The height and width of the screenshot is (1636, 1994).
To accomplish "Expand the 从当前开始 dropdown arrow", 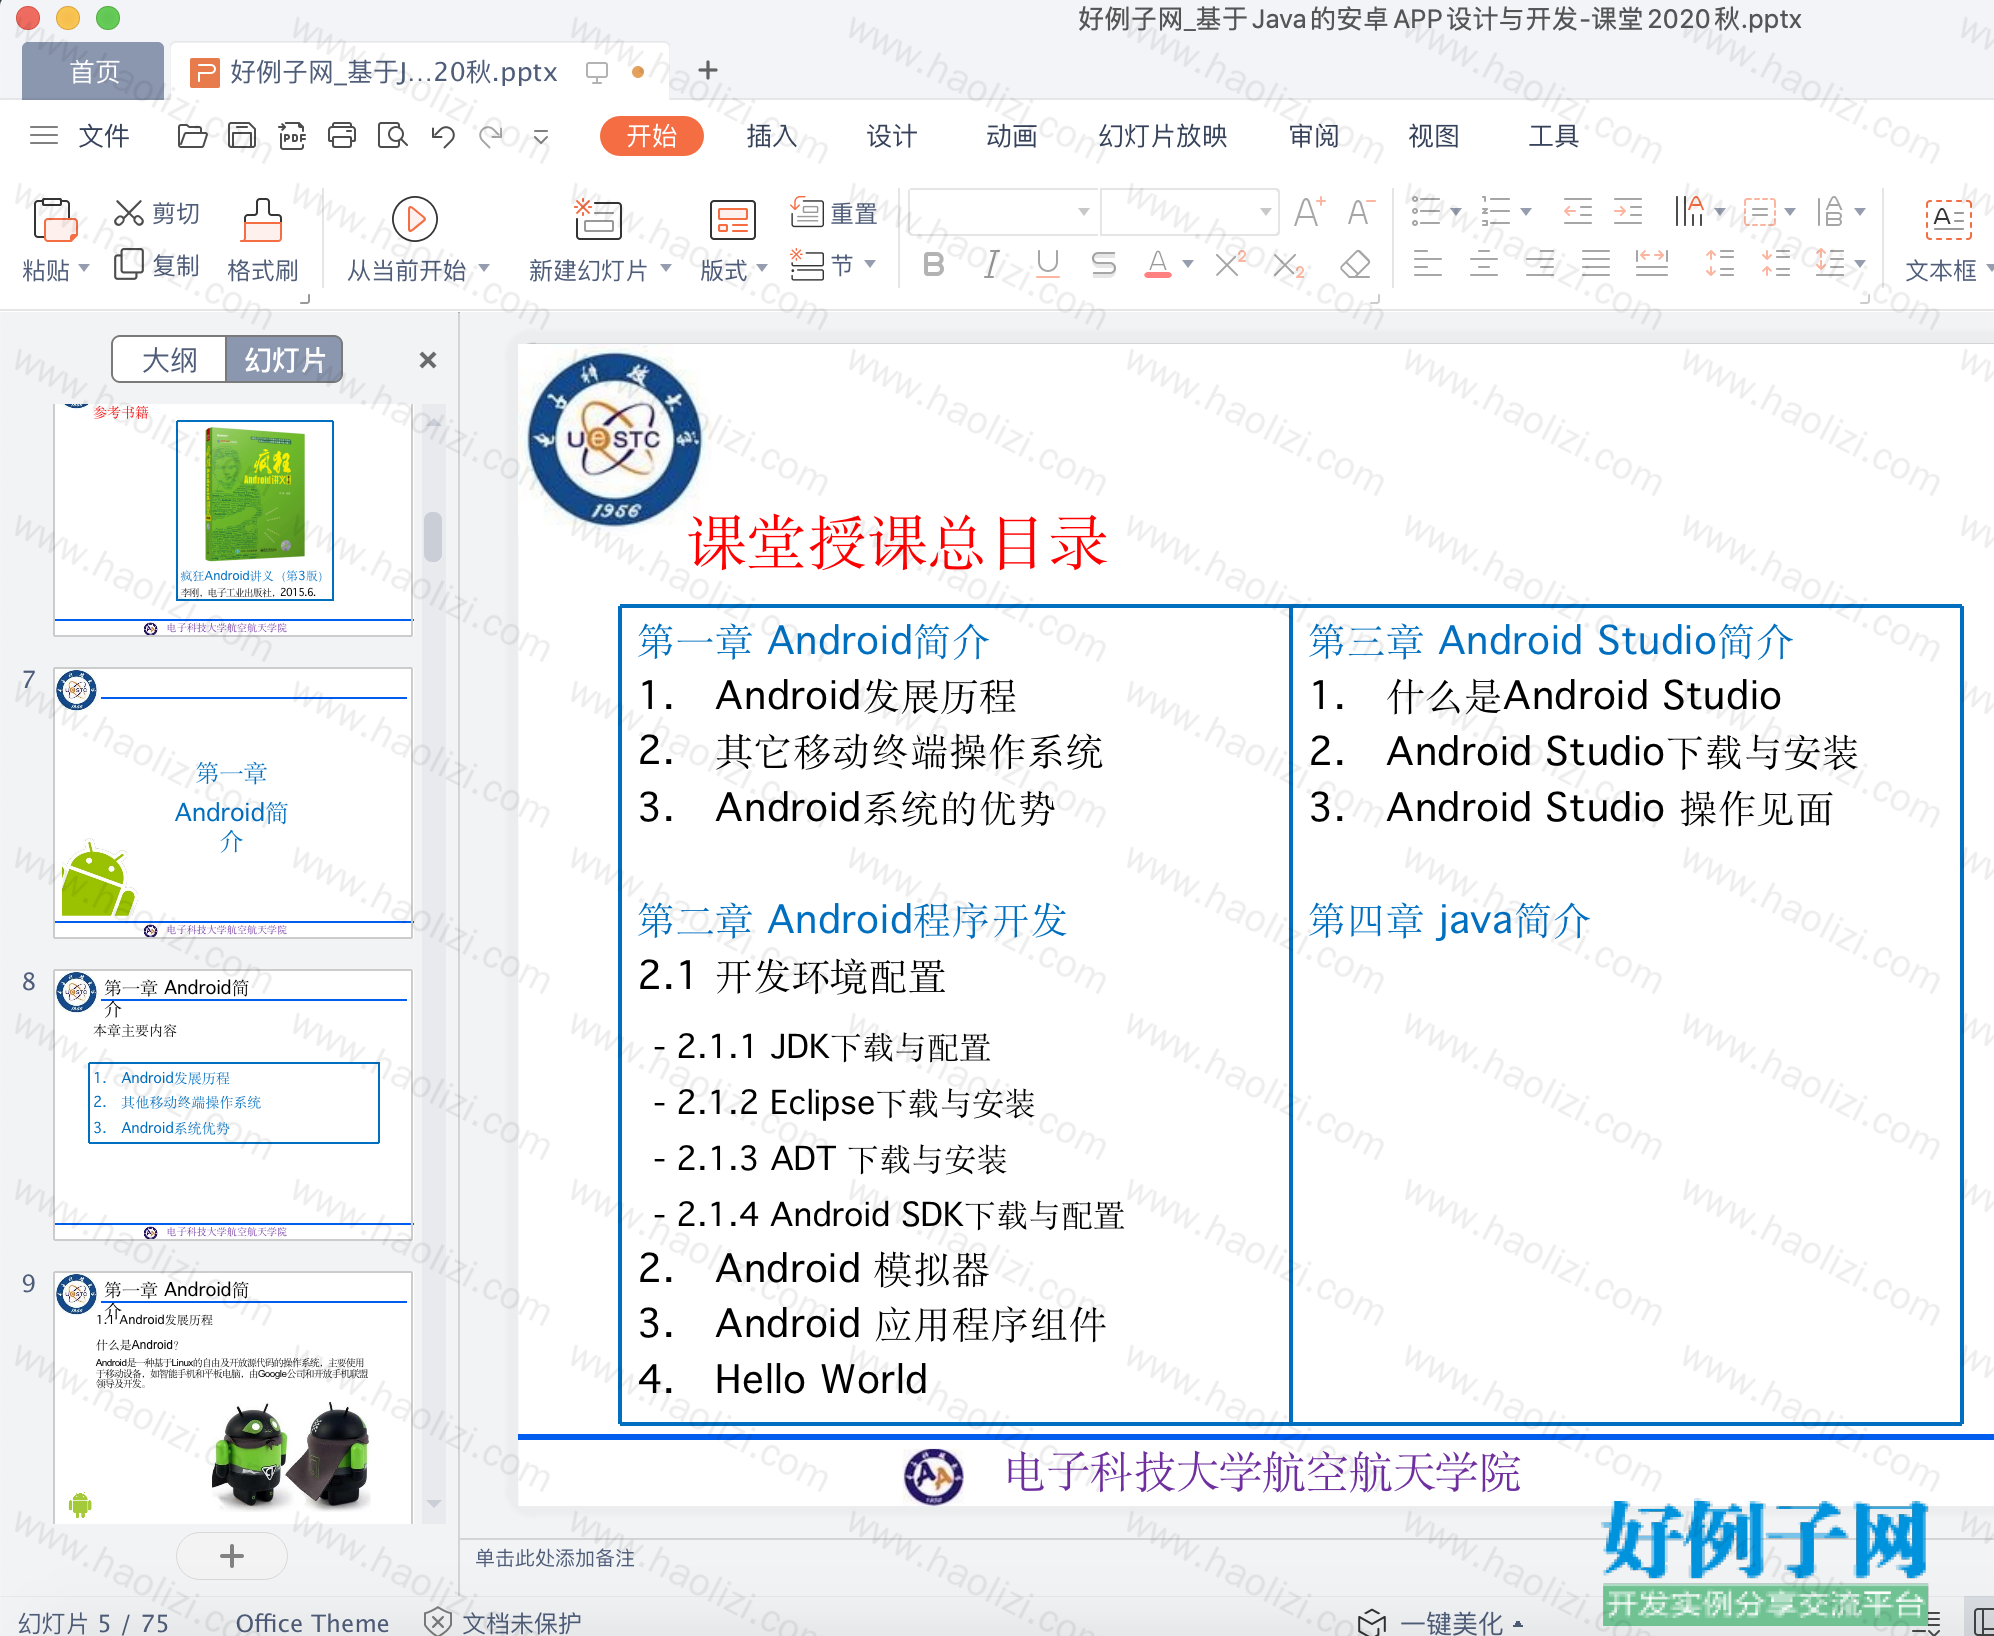I will [x=484, y=269].
